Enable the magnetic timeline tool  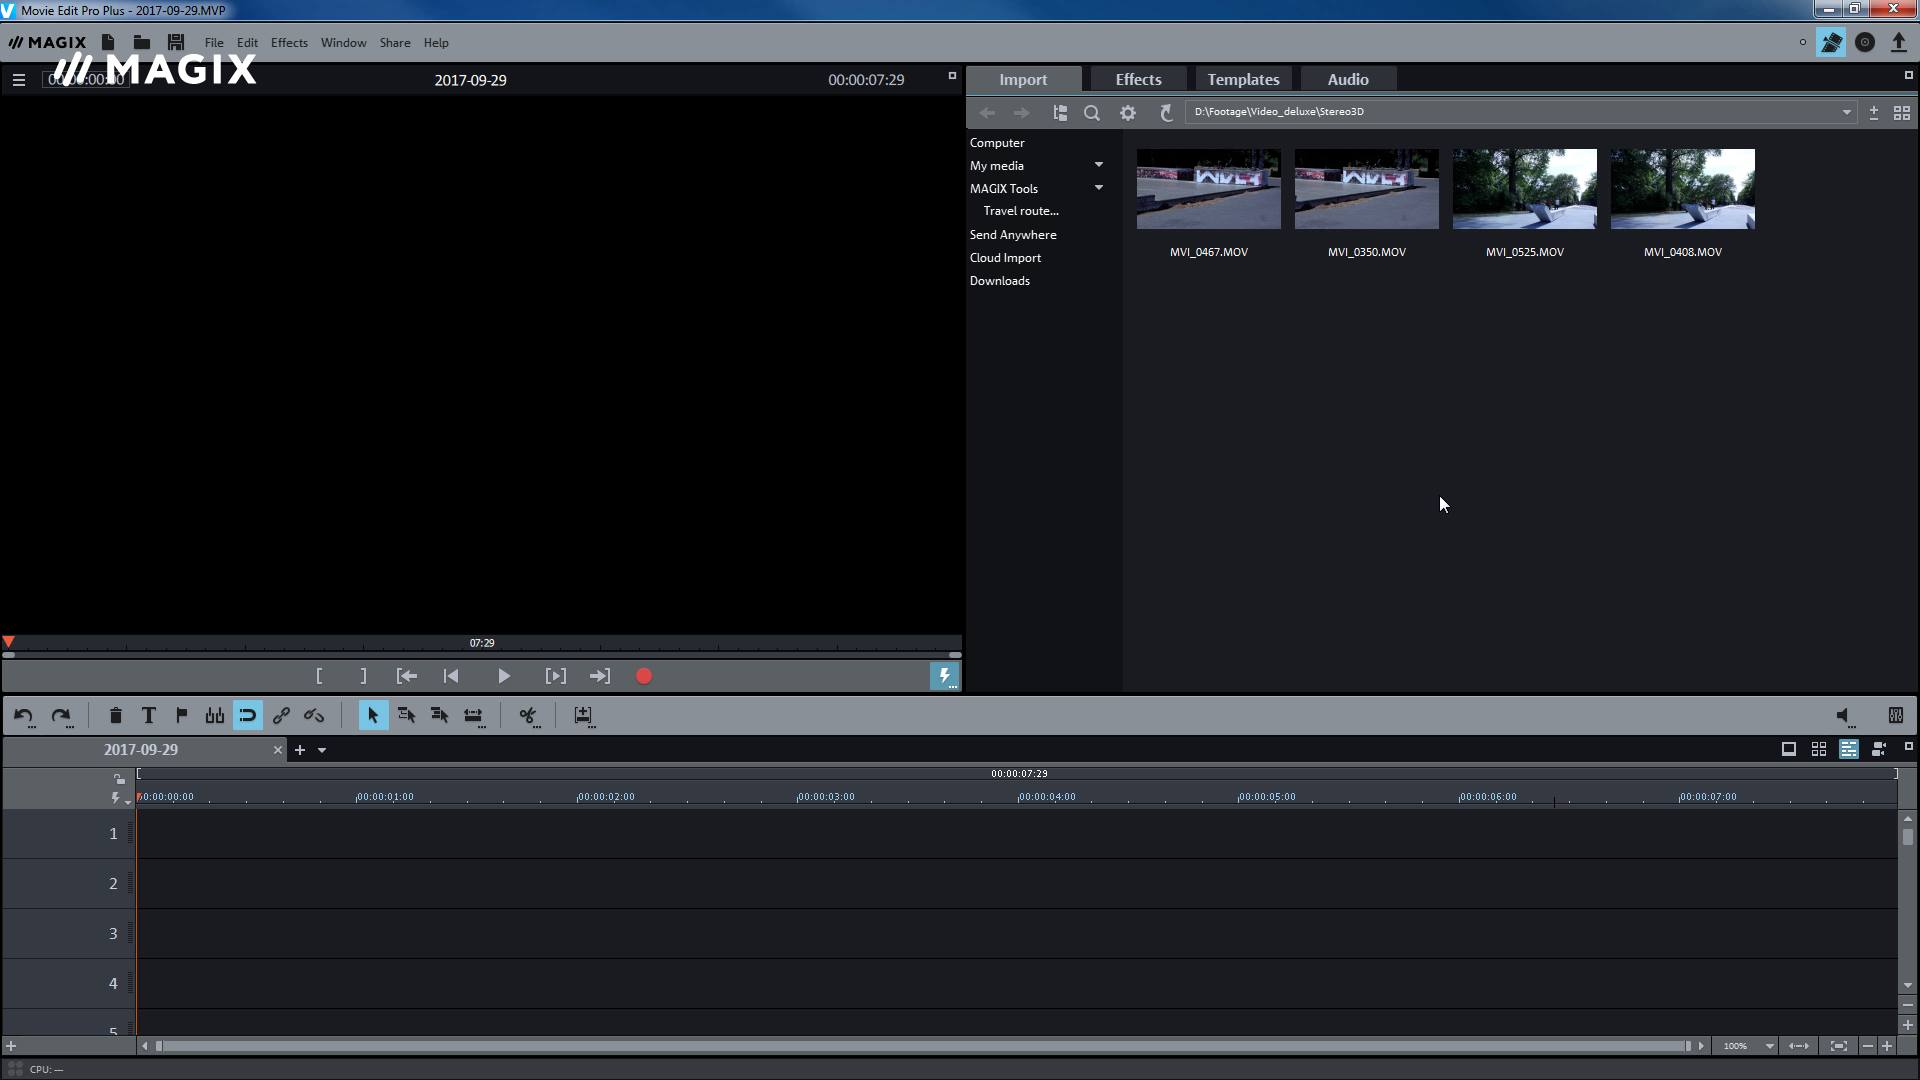pos(248,715)
